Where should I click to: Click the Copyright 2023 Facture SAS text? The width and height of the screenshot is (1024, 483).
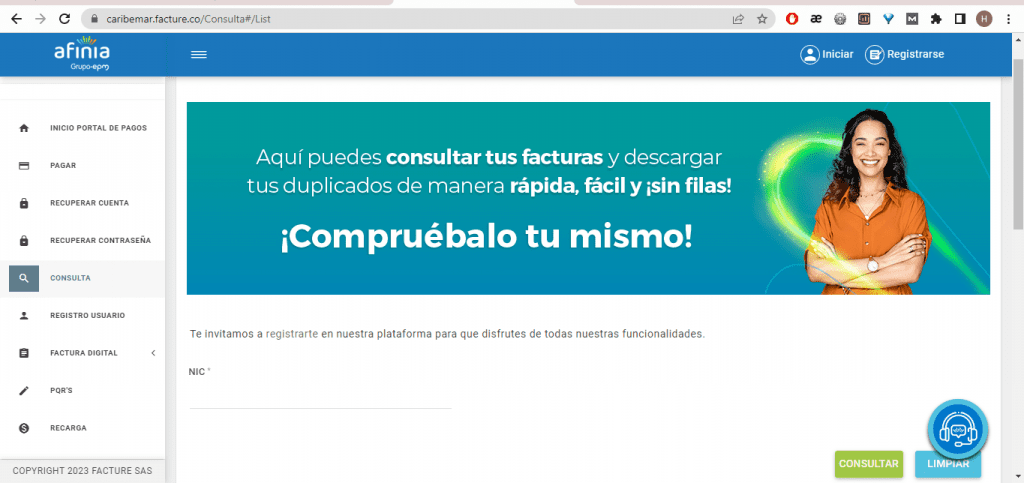(82, 471)
